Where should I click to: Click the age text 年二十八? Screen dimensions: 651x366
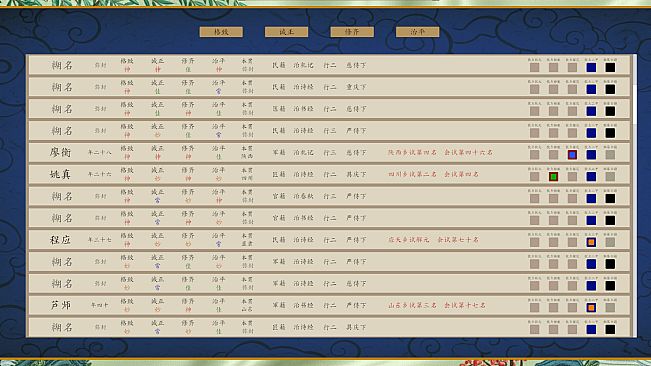pyautogui.click(x=100, y=153)
